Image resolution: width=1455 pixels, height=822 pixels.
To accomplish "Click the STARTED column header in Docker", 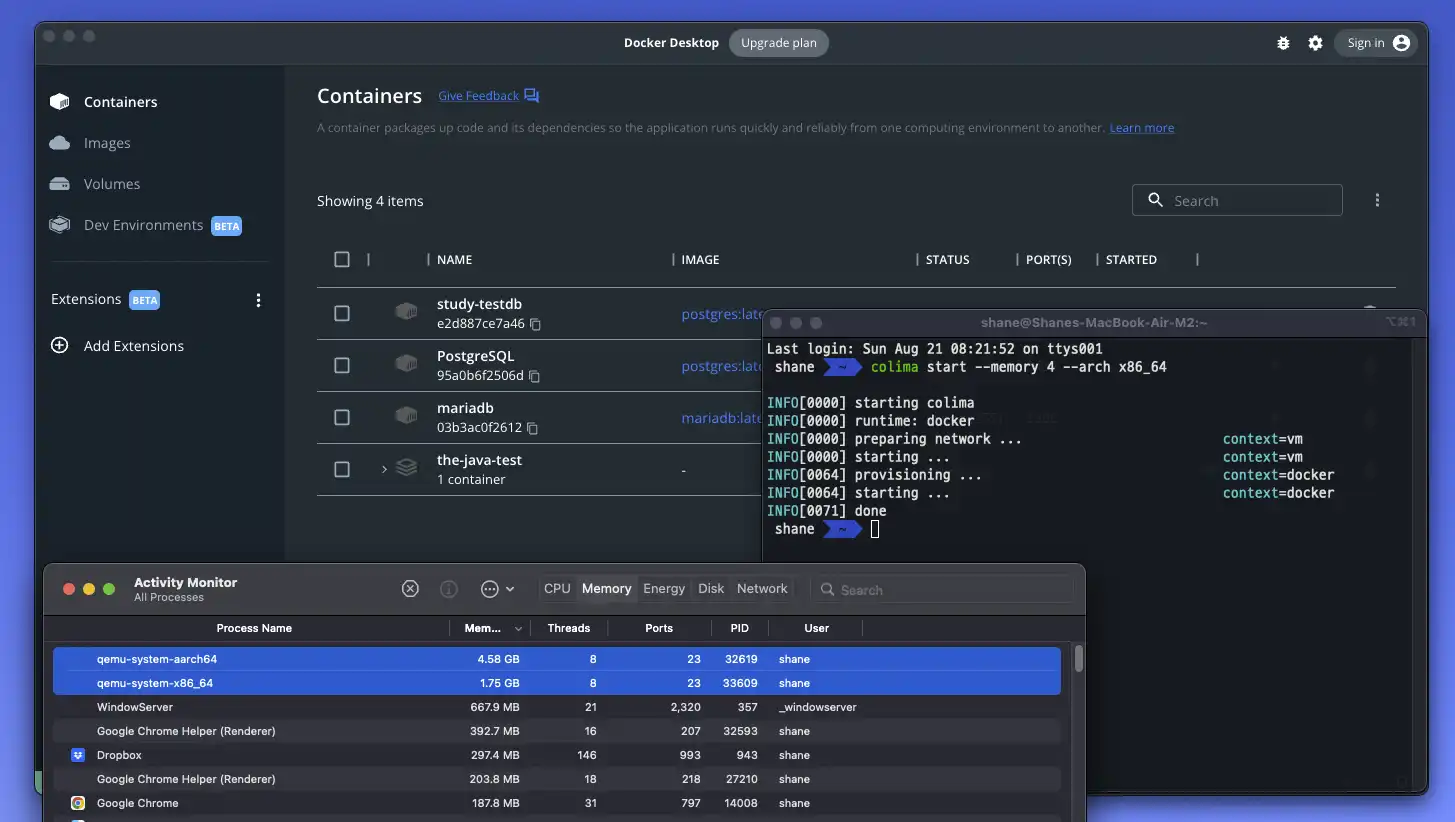I will 1131,259.
